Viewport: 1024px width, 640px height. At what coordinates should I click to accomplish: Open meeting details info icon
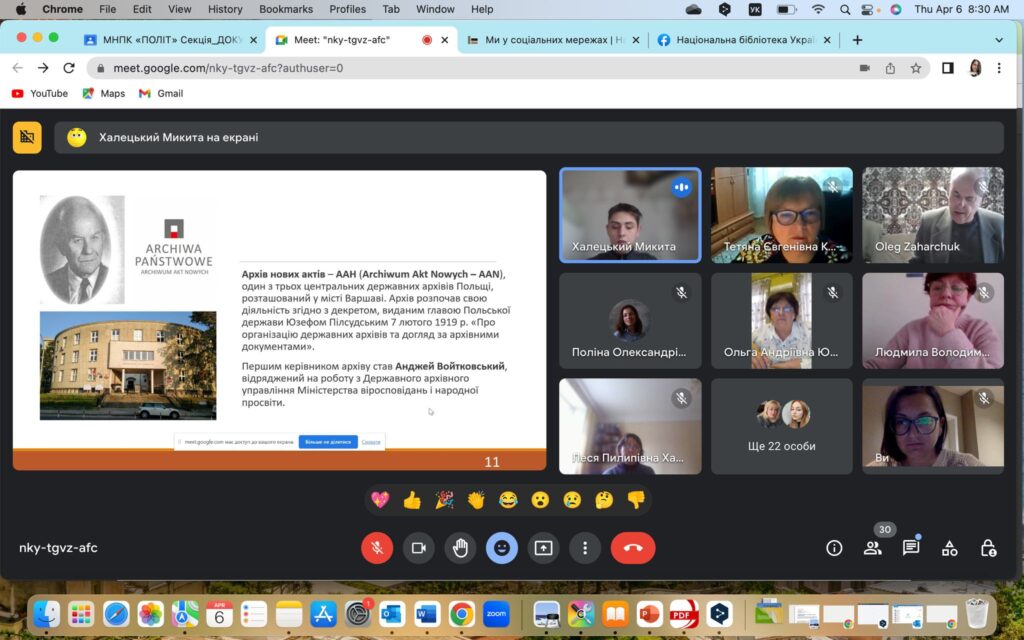tap(834, 548)
